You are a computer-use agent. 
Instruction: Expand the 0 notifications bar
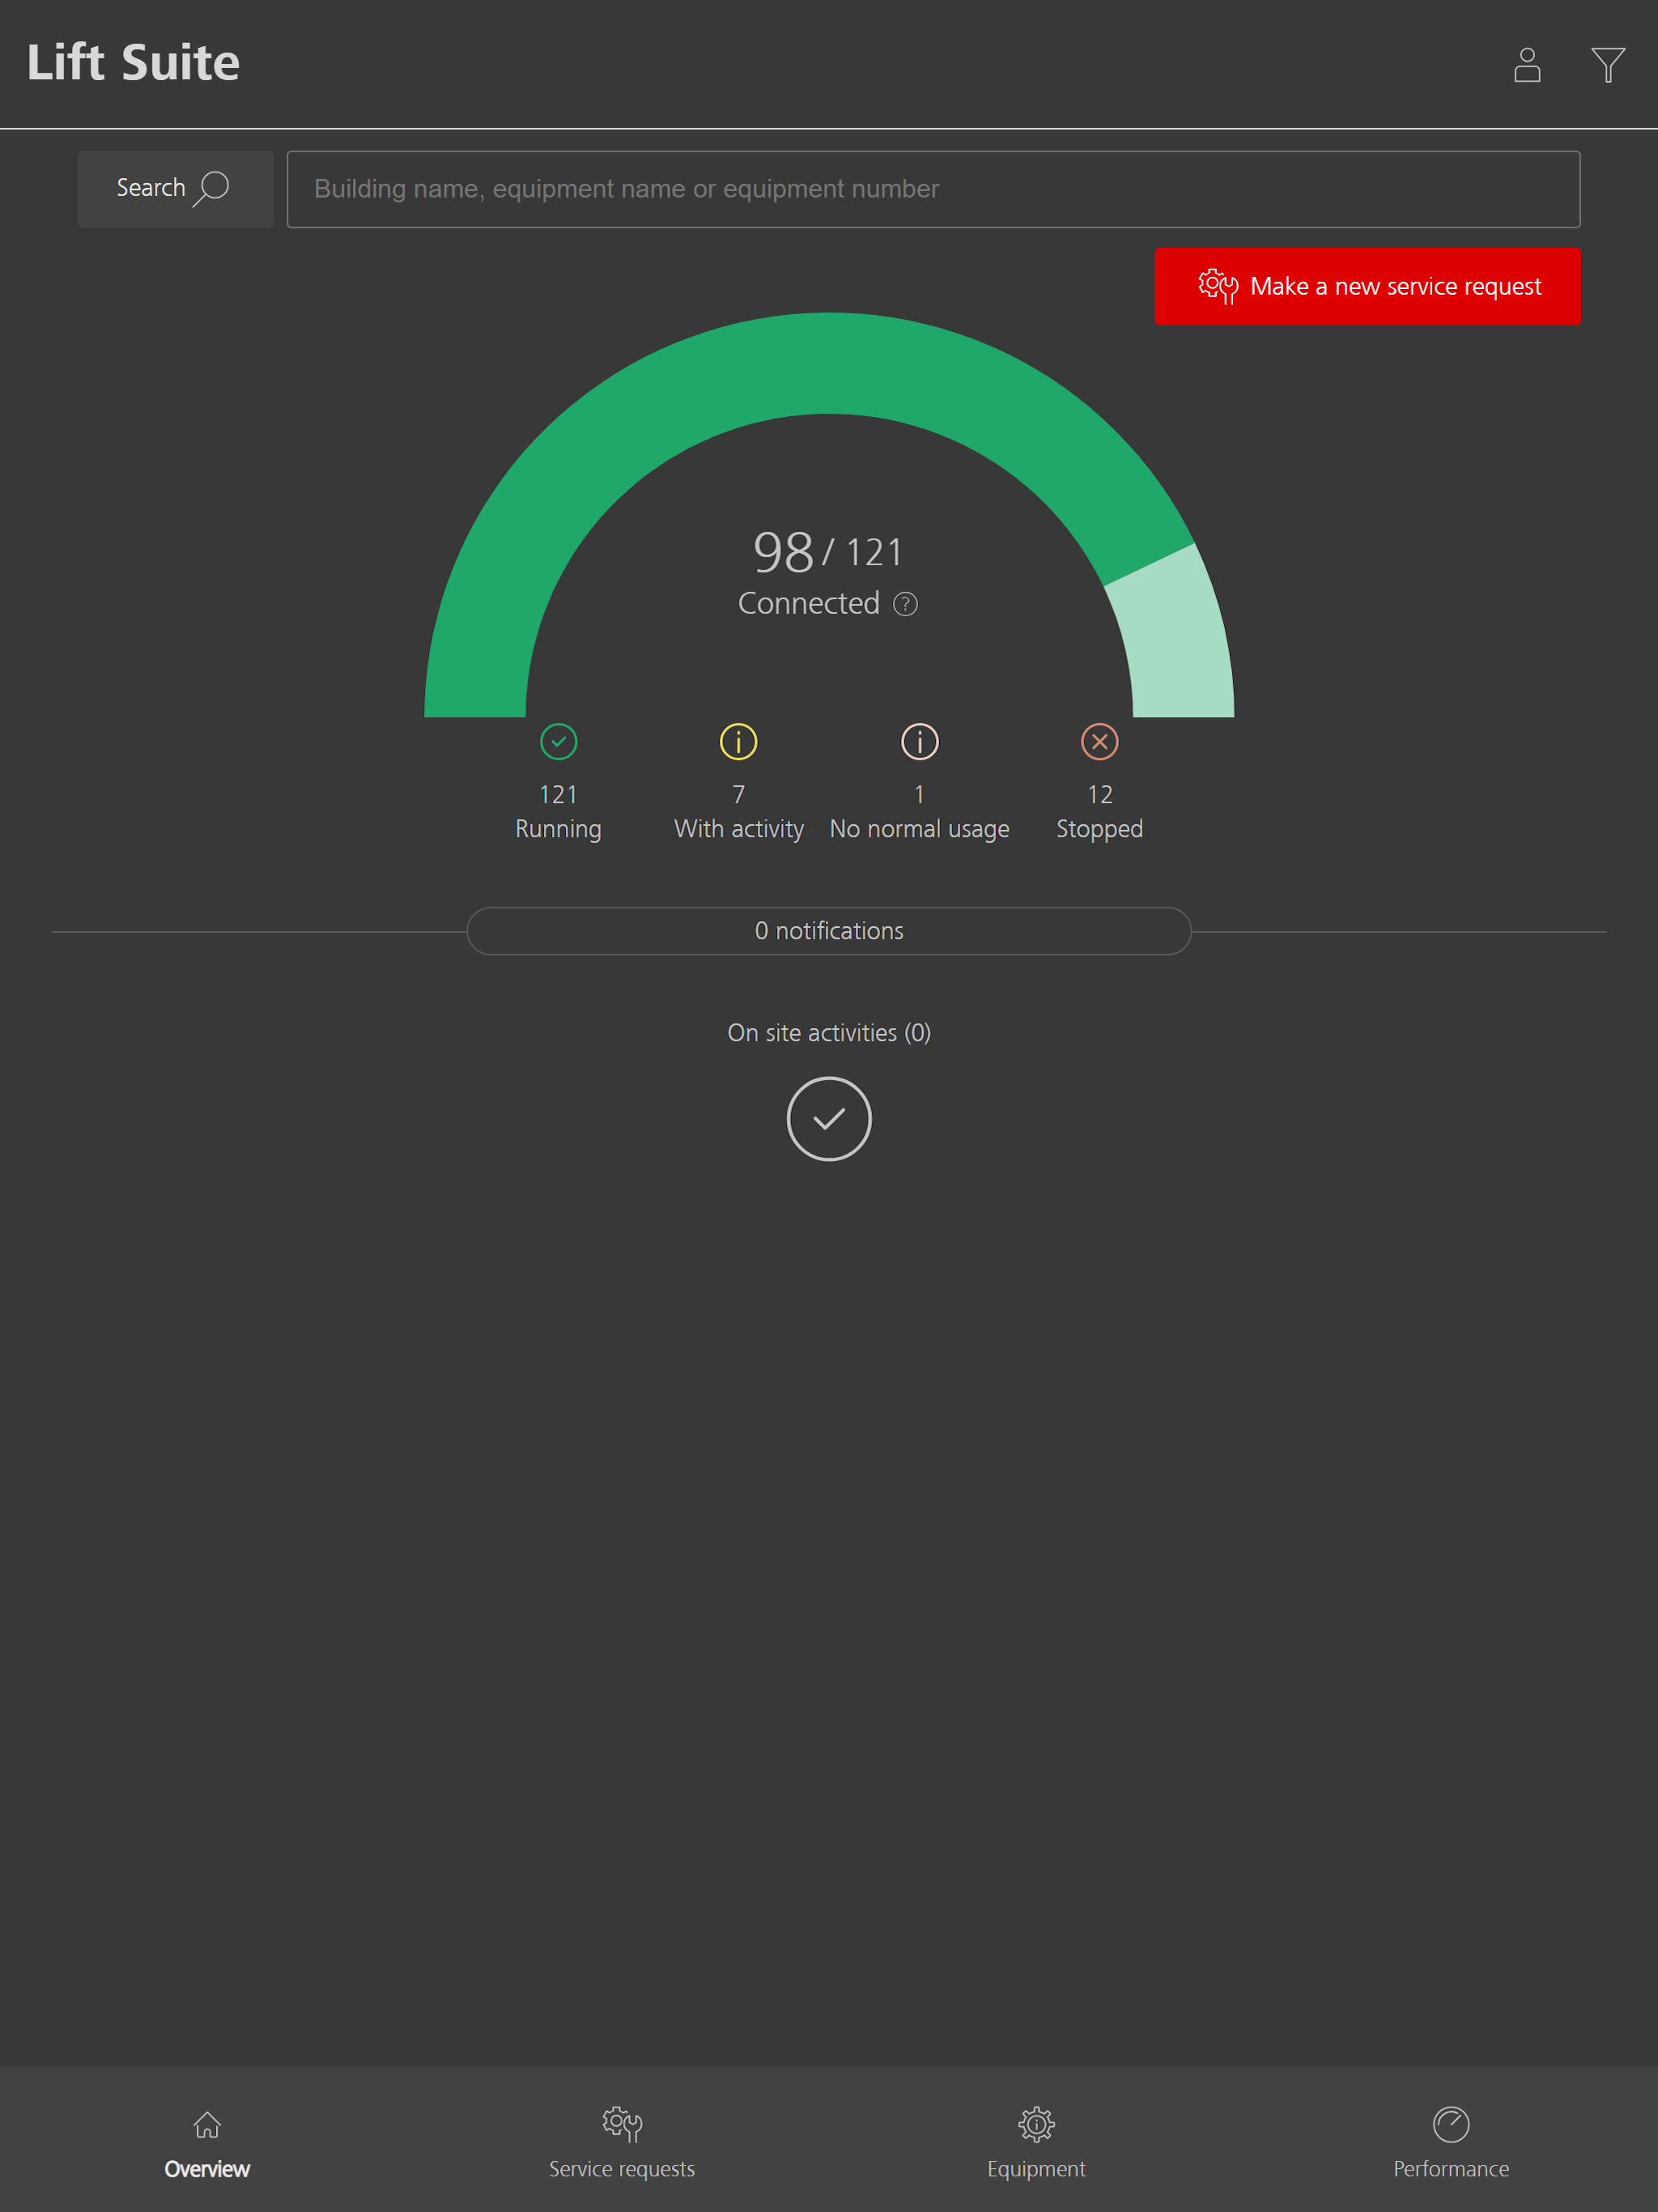point(828,931)
